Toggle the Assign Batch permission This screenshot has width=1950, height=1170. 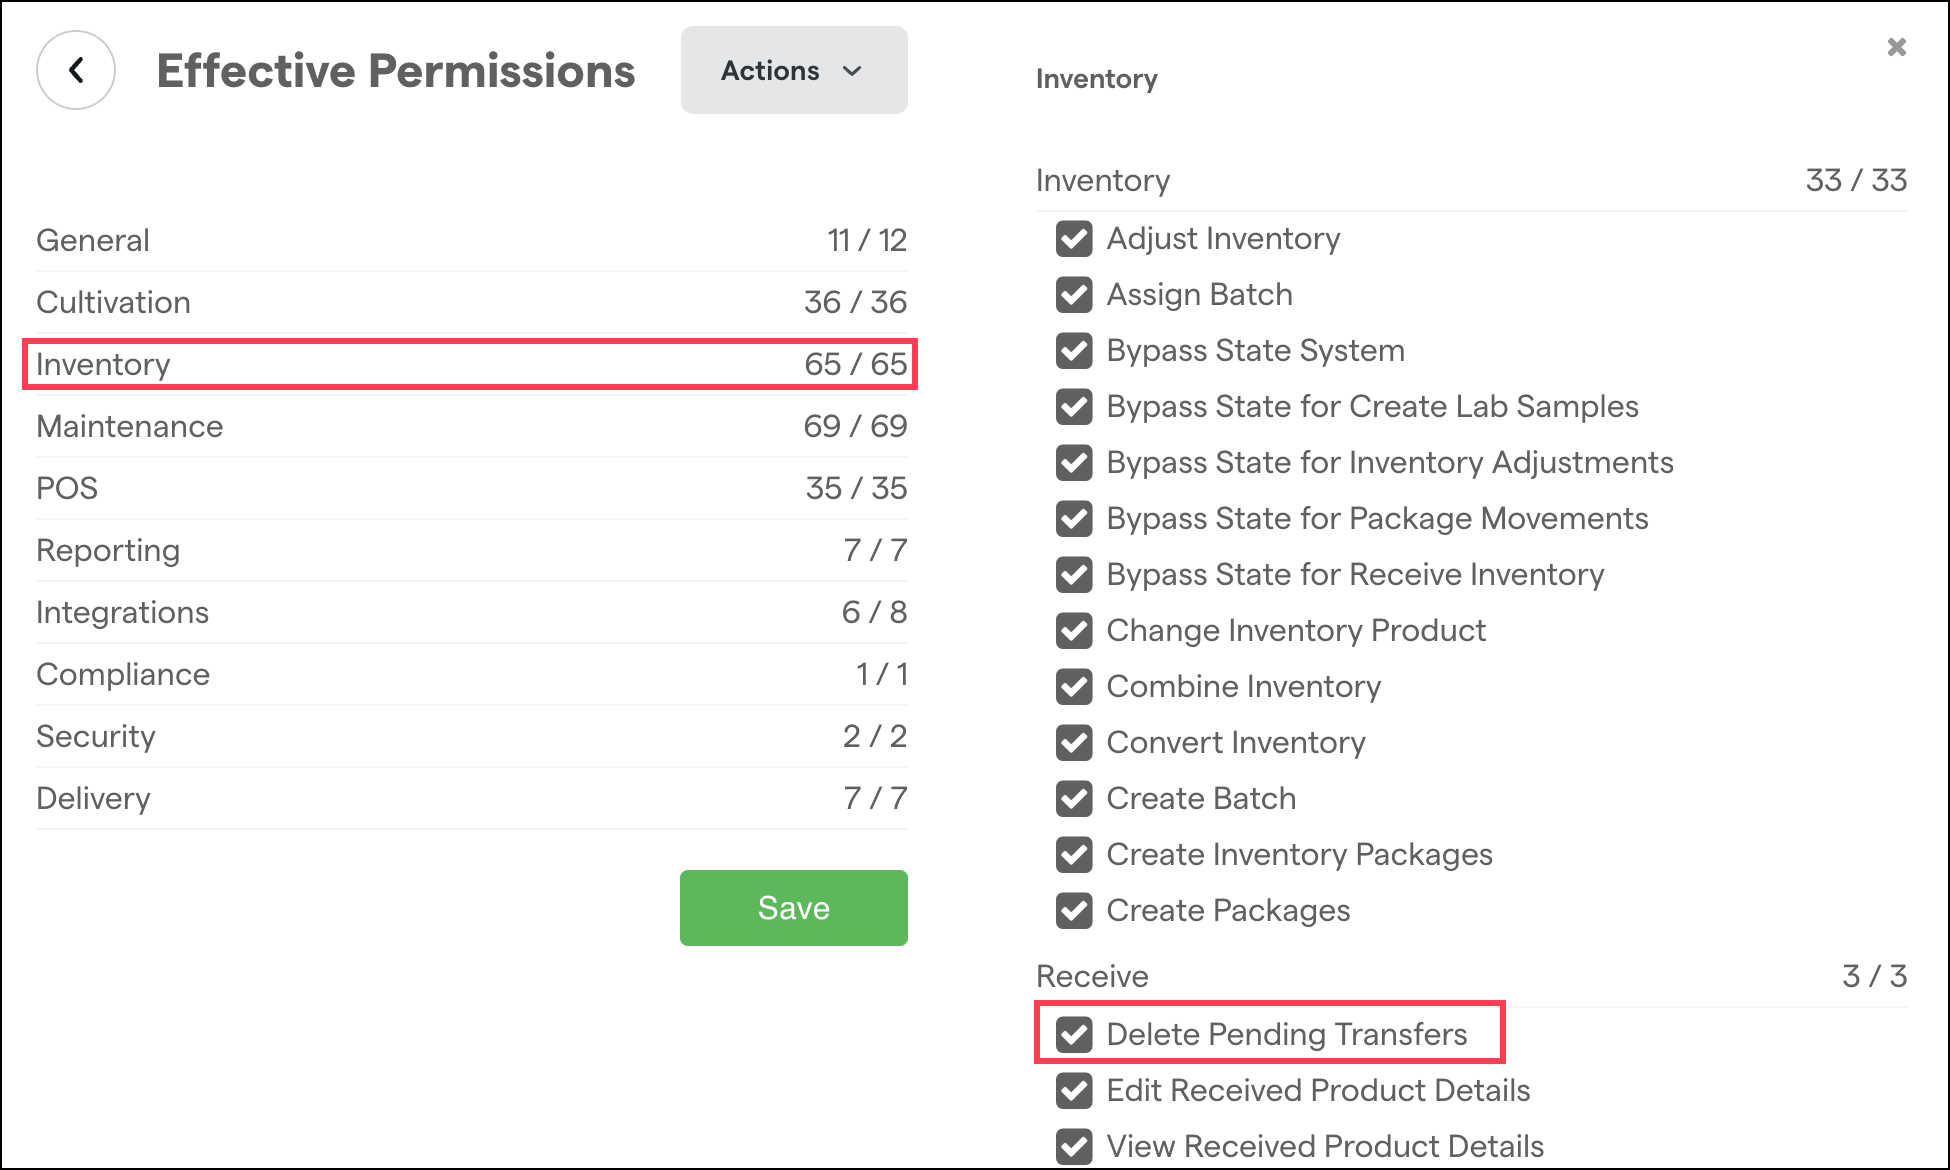[x=1073, y=295]
